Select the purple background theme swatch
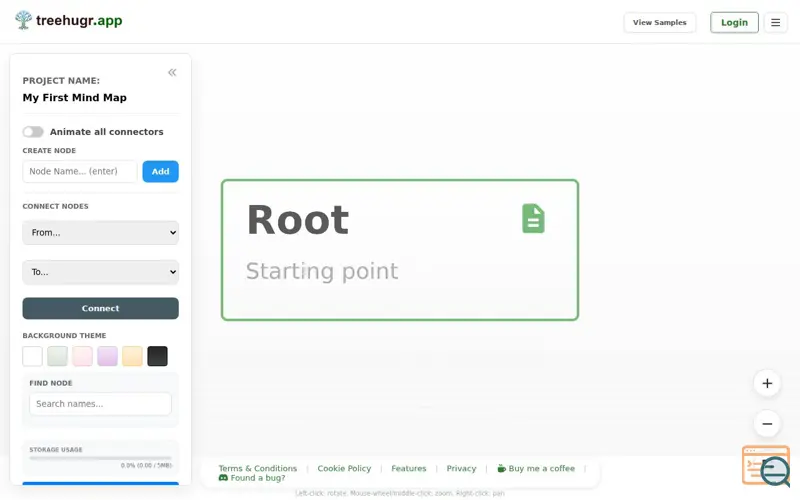Viewport: 800px width, 500px height. click(x=108, y=356)
